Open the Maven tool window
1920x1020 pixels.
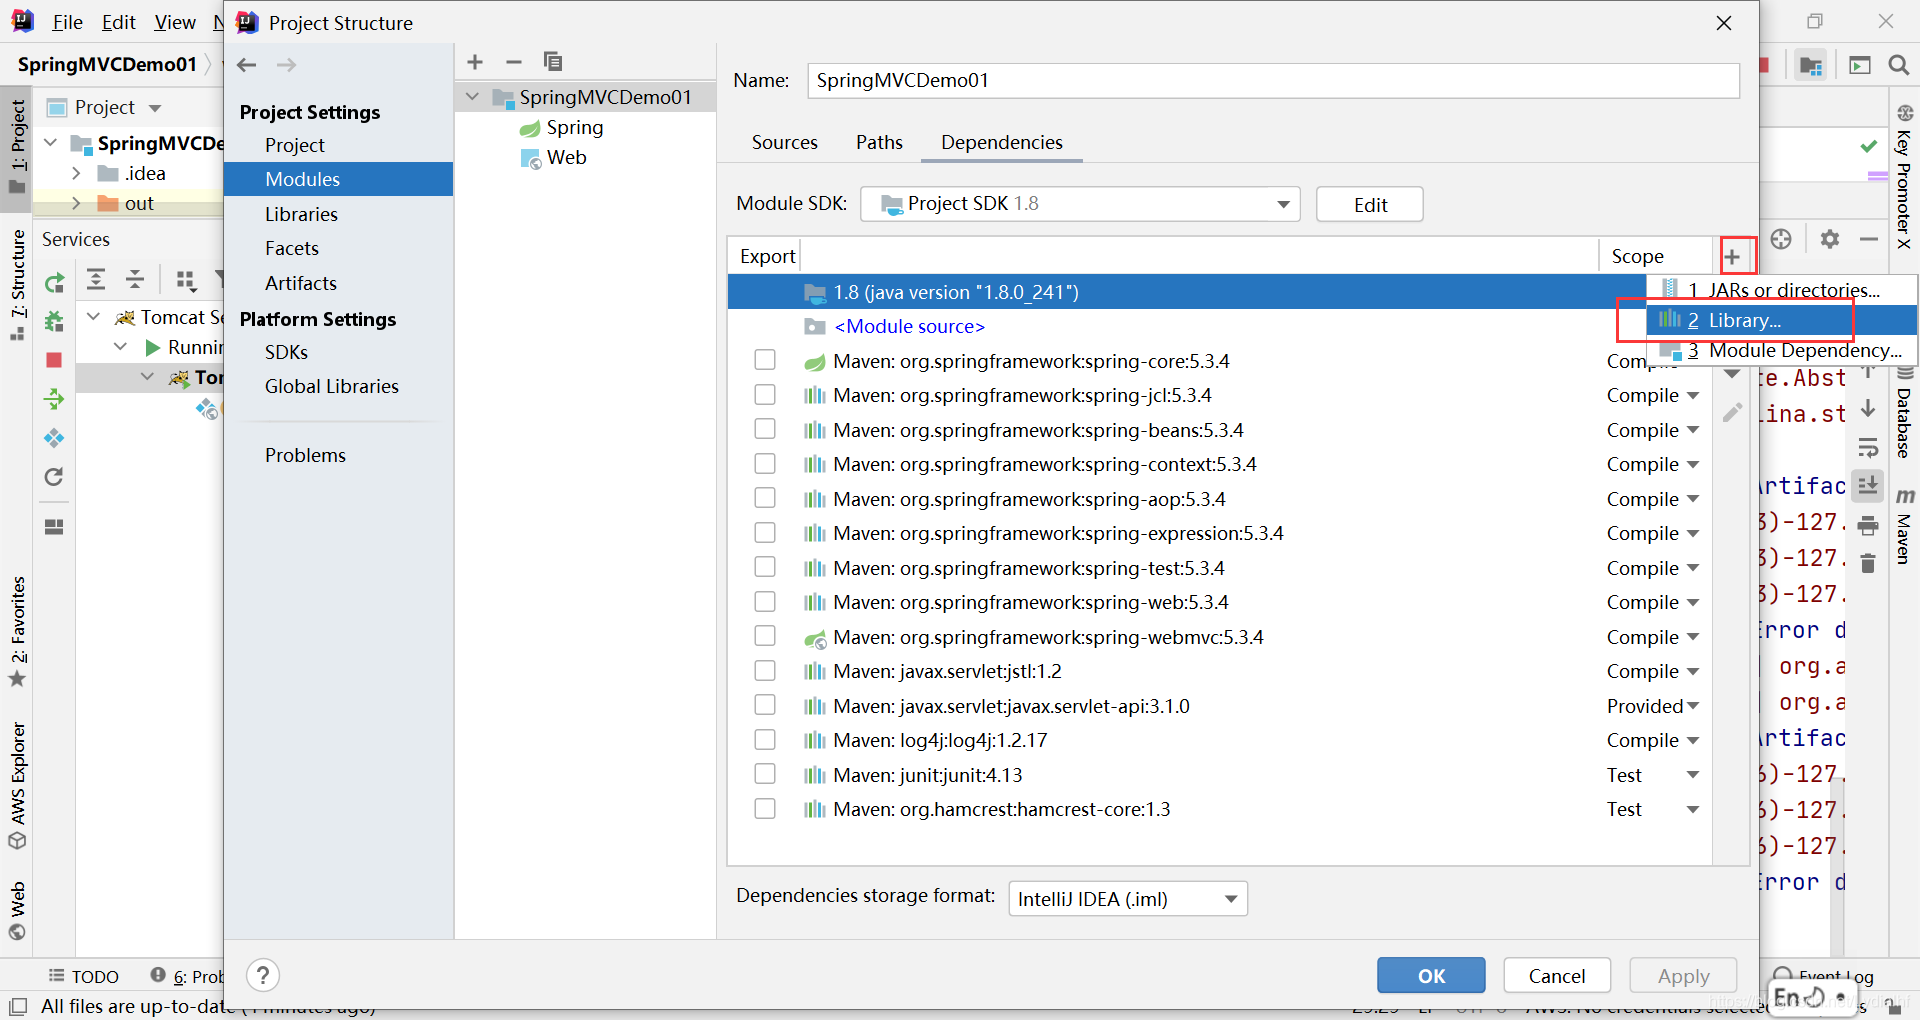1904,526
